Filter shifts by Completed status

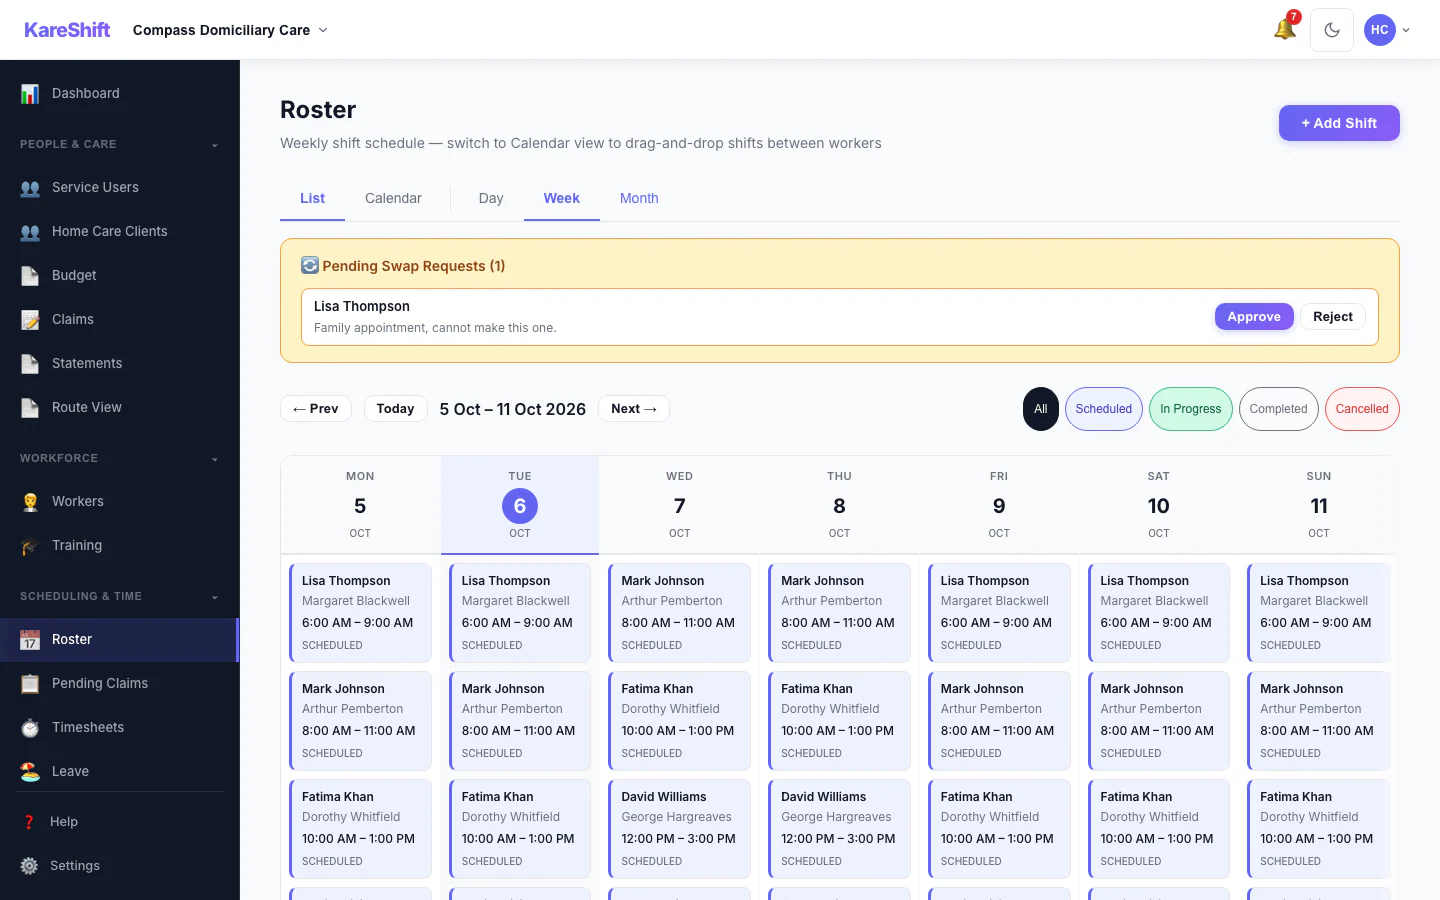tap(1278, 409)
